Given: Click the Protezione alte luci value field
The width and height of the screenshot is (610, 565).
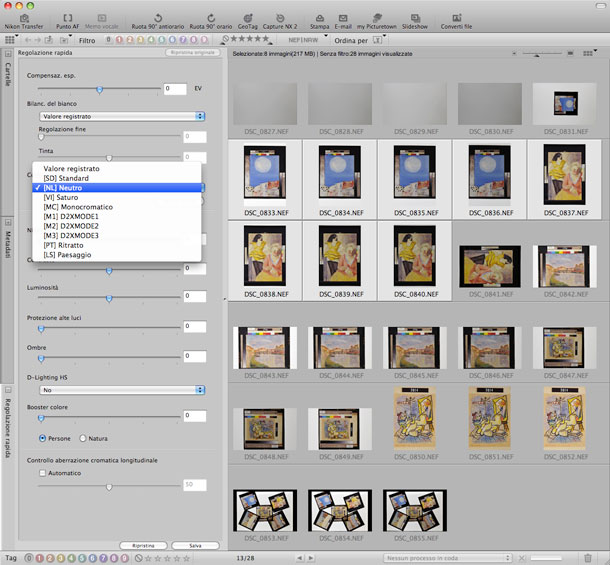Looking at the screenshot, I should pos(195,326).
